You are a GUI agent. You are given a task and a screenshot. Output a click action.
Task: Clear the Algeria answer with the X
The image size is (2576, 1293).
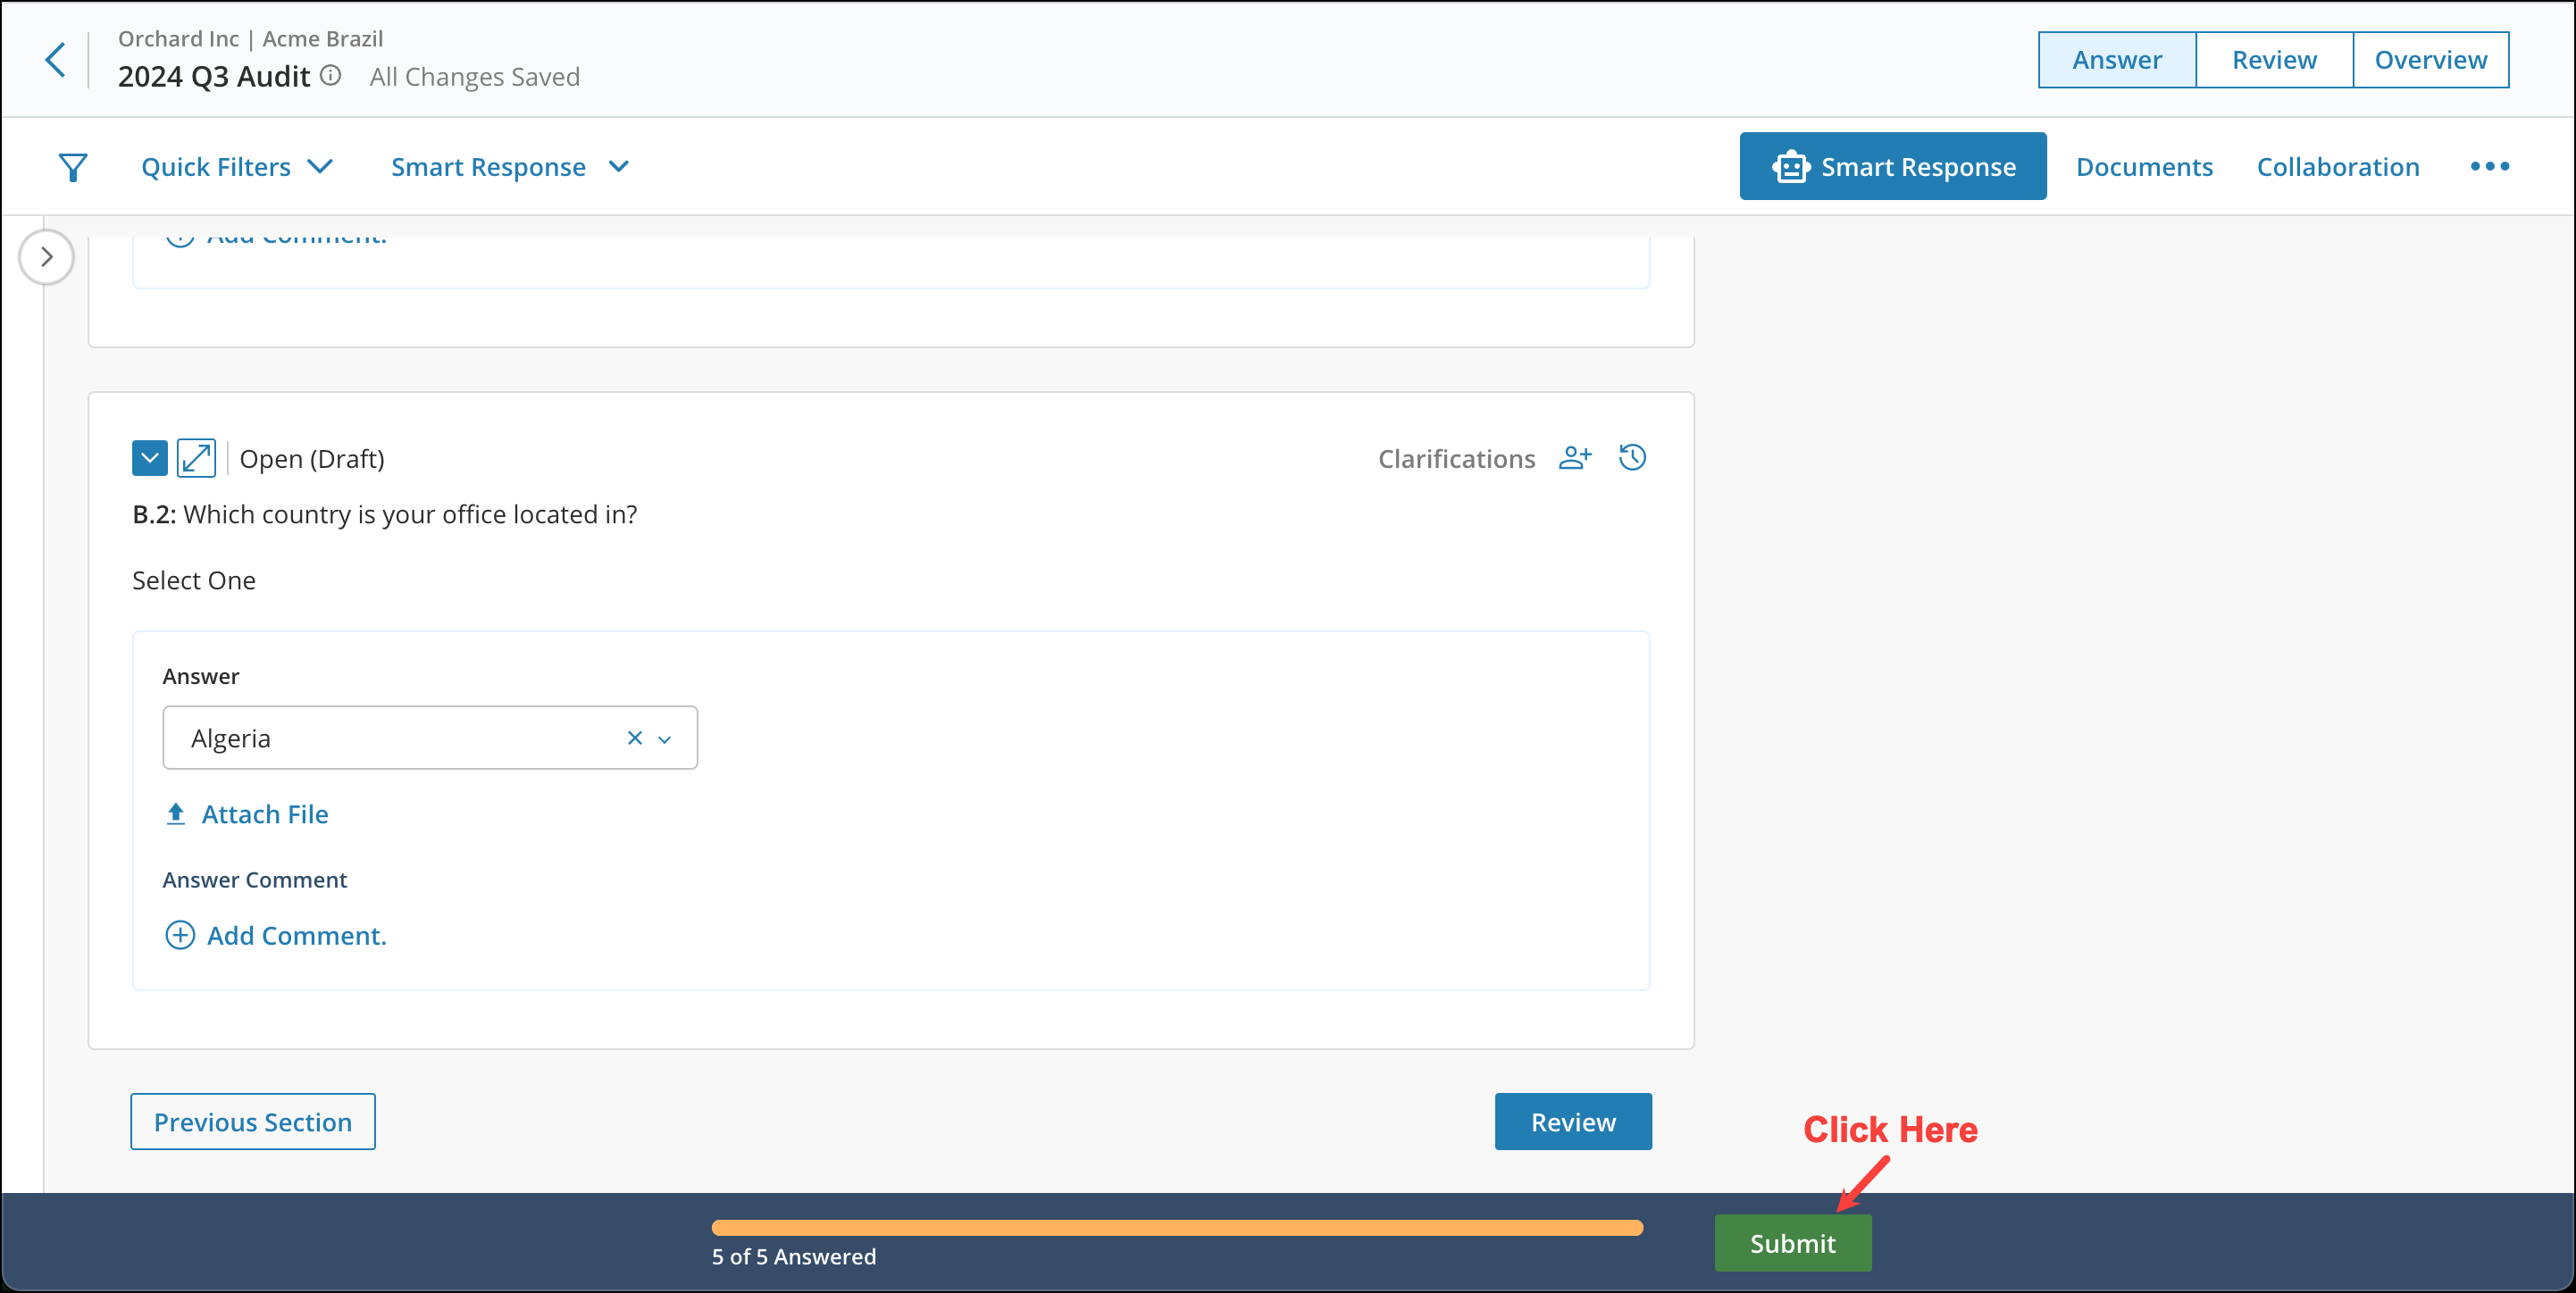click(x=634, y=738)
